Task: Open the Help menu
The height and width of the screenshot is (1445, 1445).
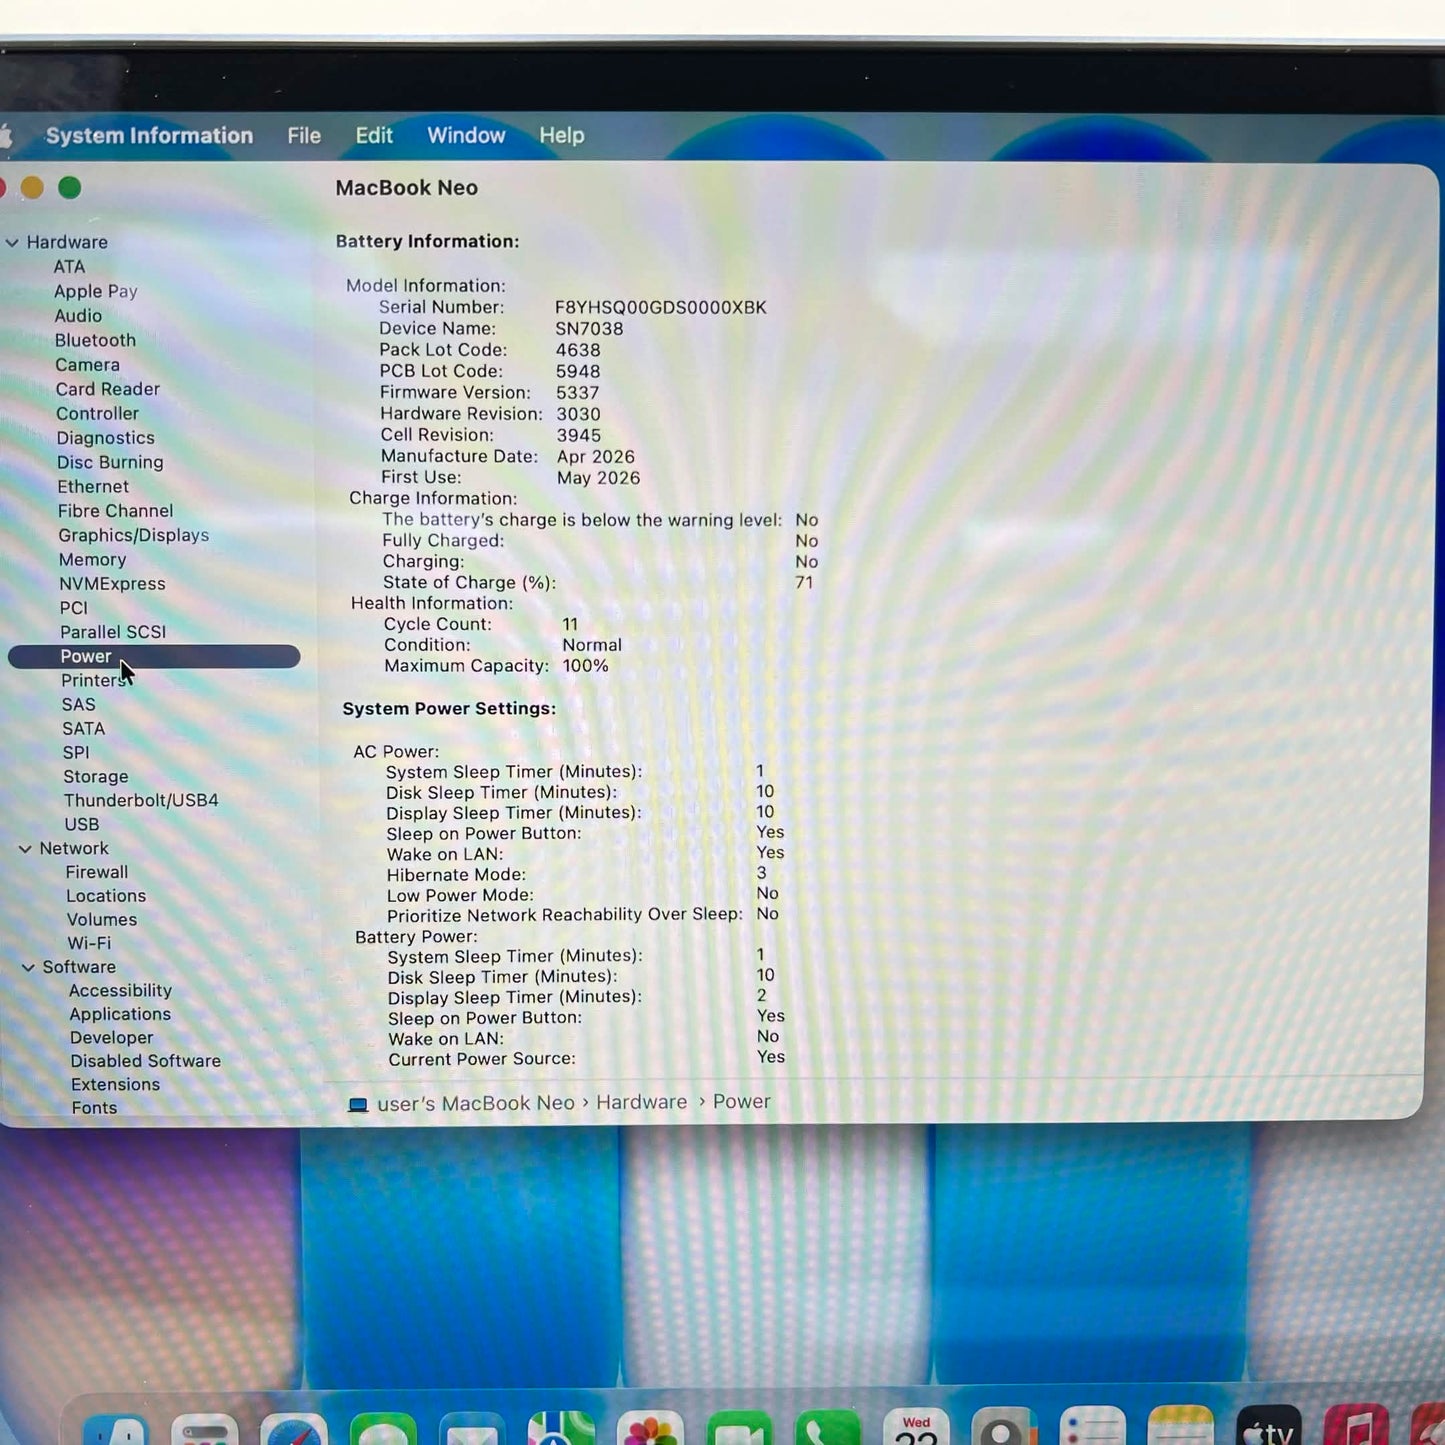Action: pyautogui.click(x=562, y=136)
